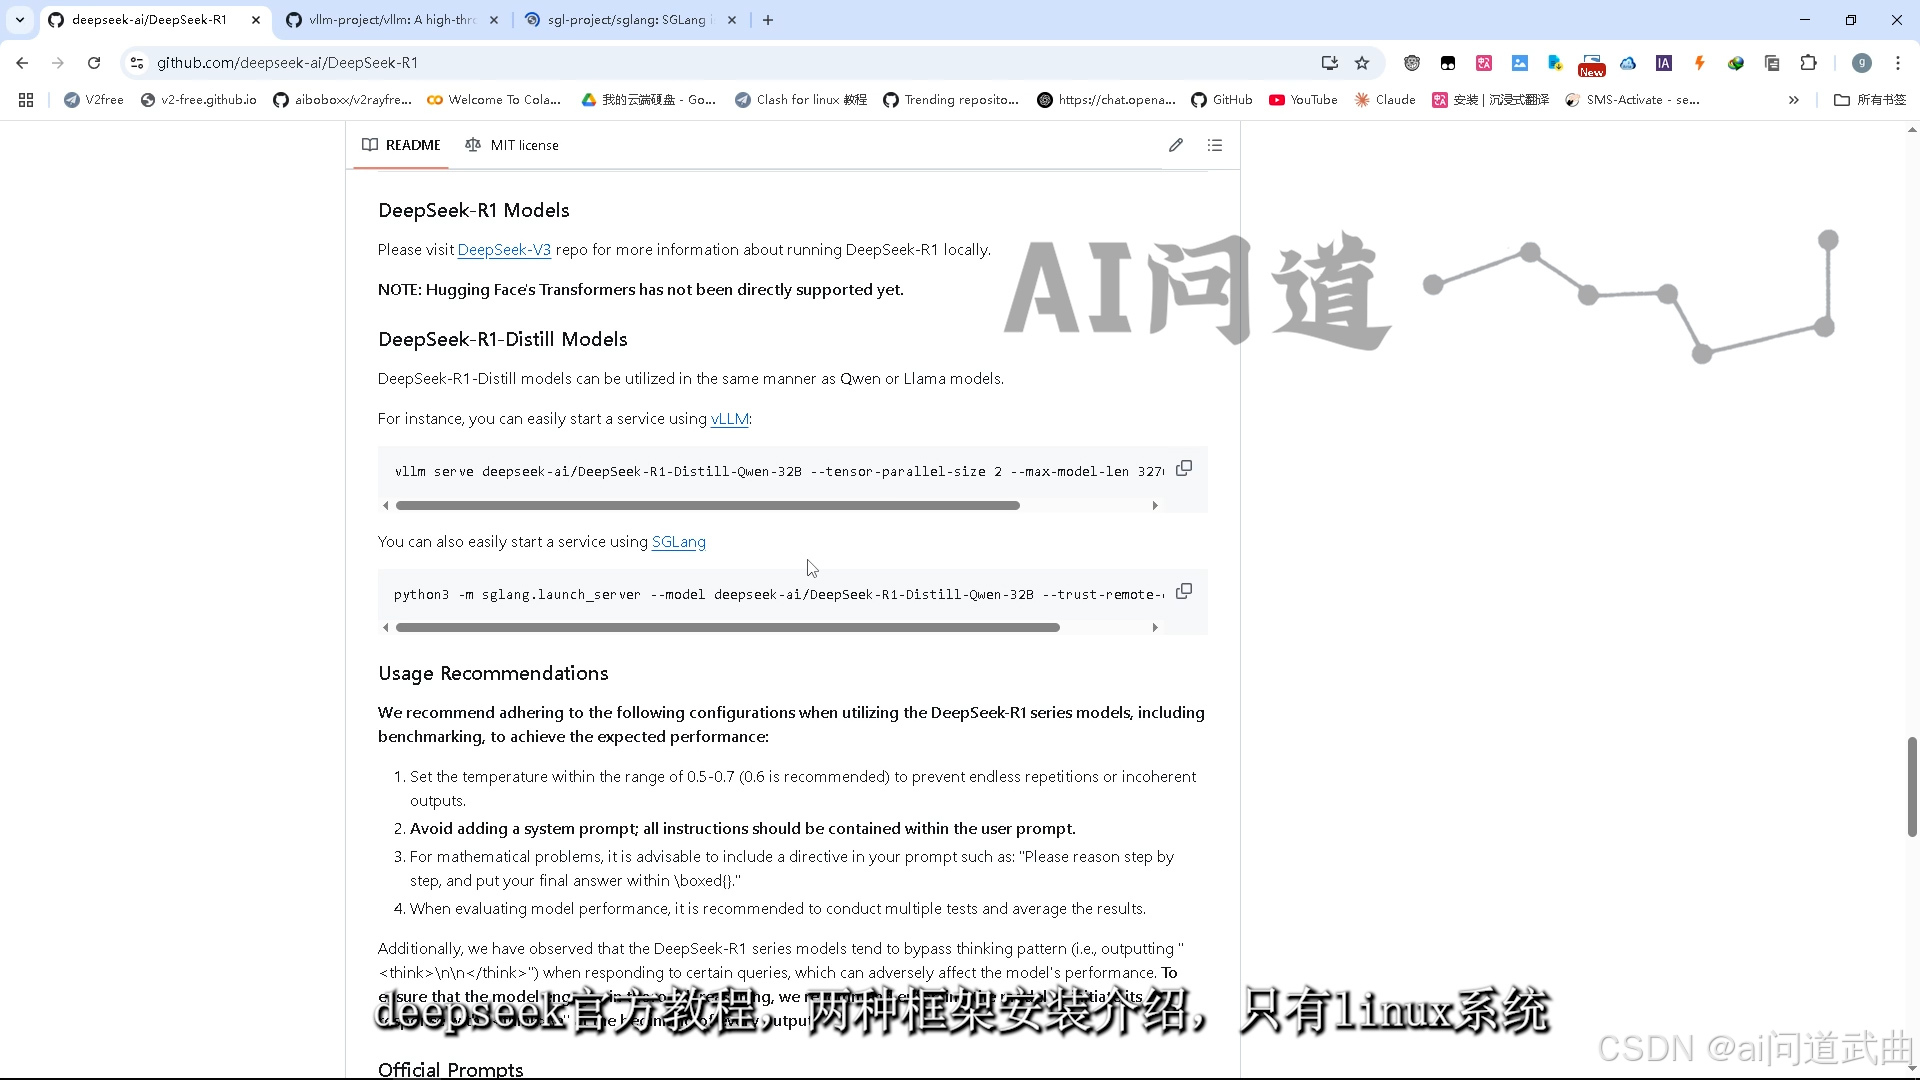
Task: Reload the current page
Action: point(94,63)
